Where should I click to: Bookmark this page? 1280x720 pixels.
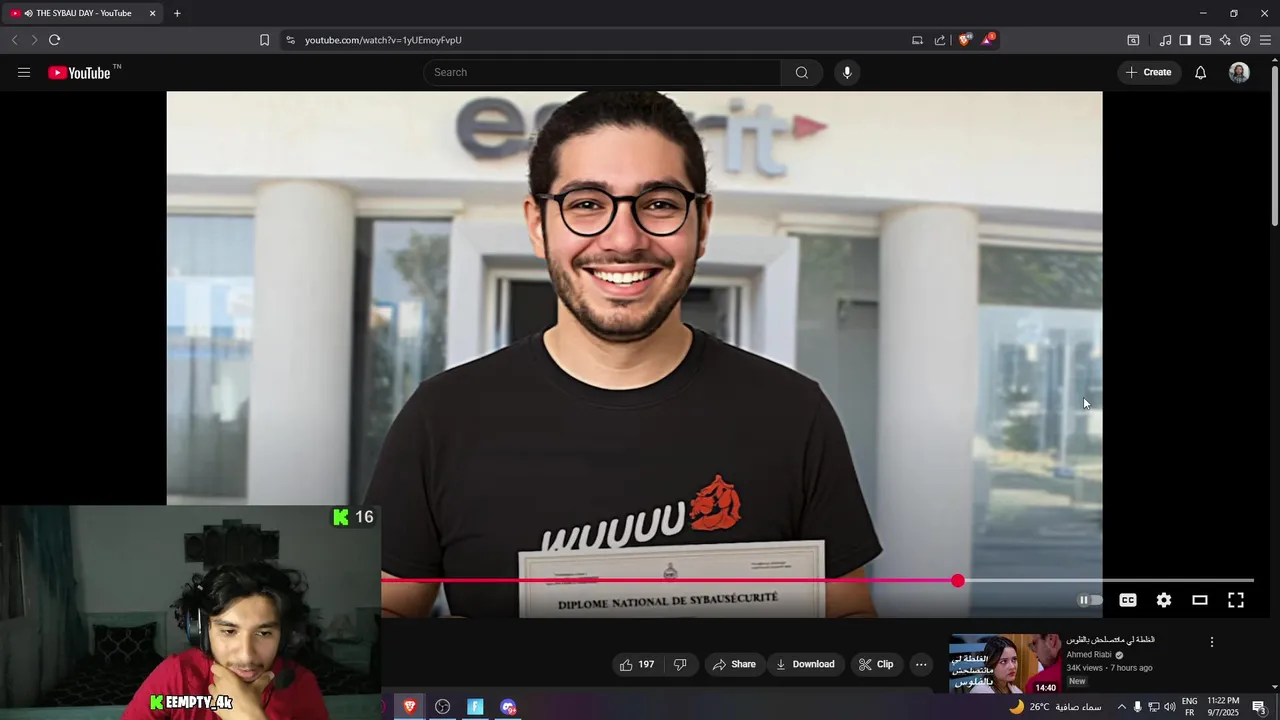pos(264,40)
